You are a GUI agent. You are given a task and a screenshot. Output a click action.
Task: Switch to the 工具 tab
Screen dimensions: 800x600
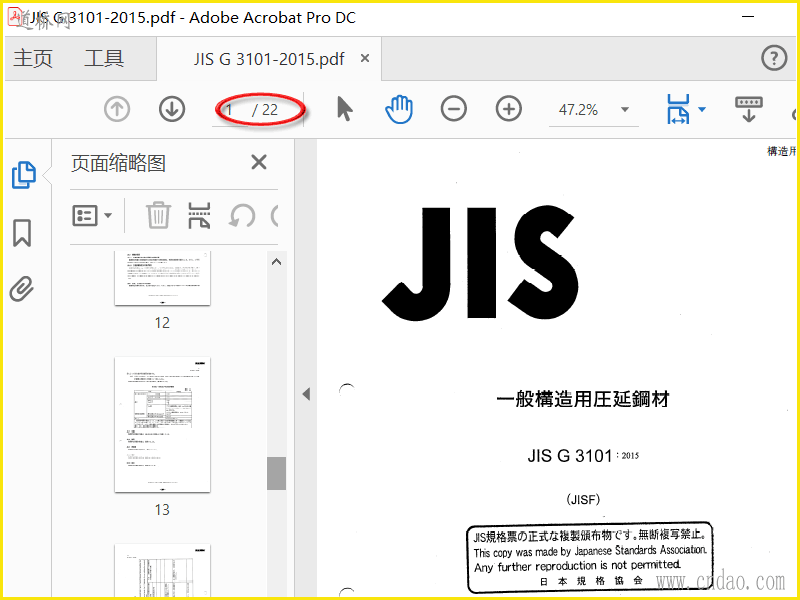pyautogui.click(x=104, y=58)
